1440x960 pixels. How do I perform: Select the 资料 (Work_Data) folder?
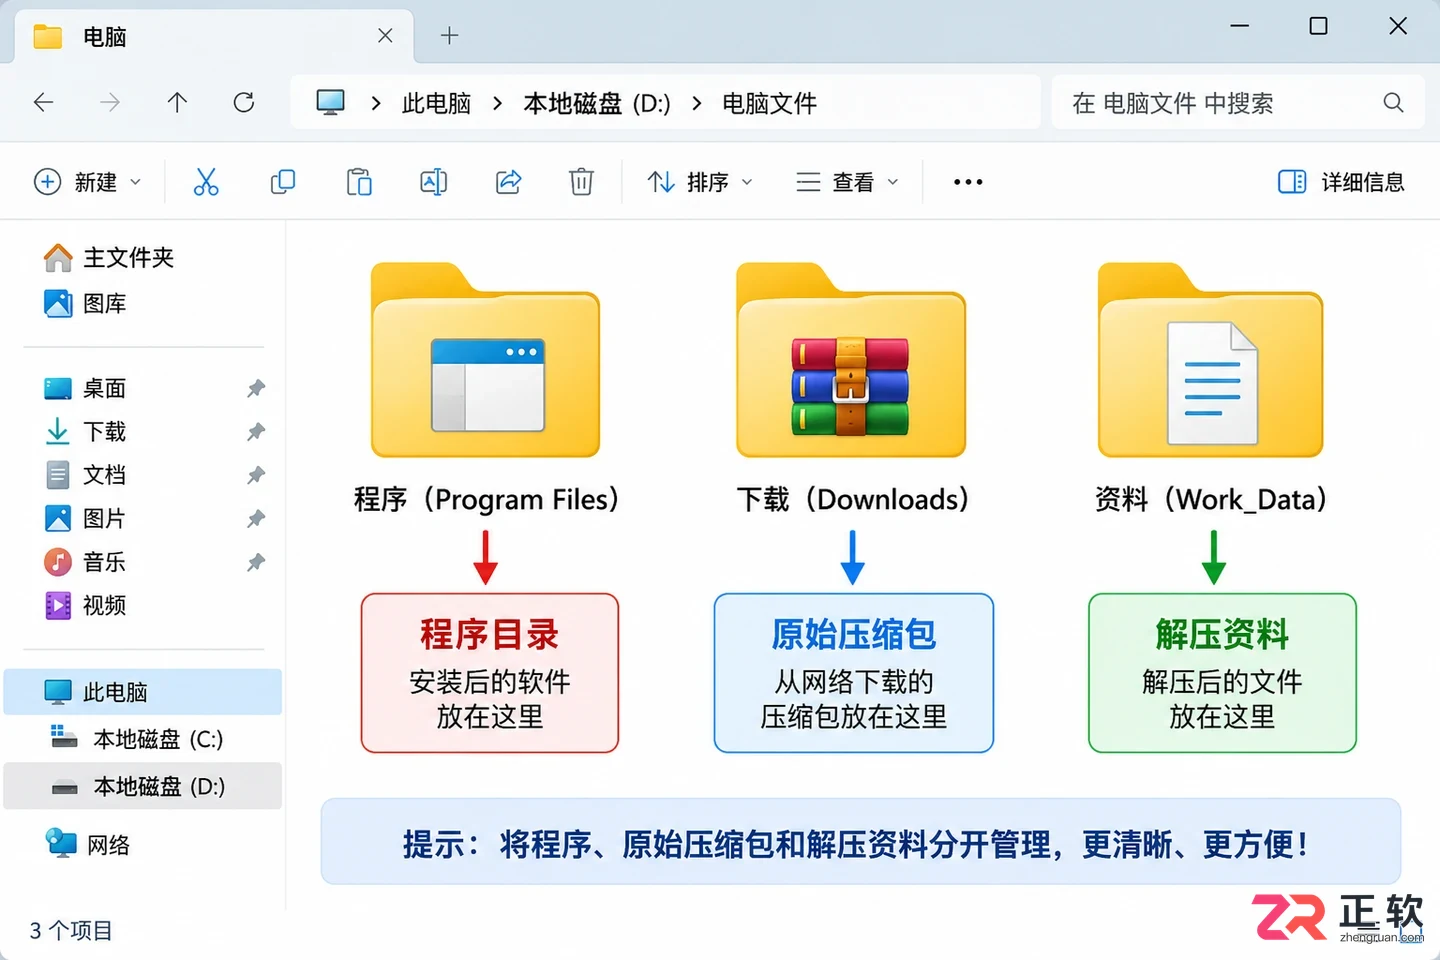click(1211, 389)
